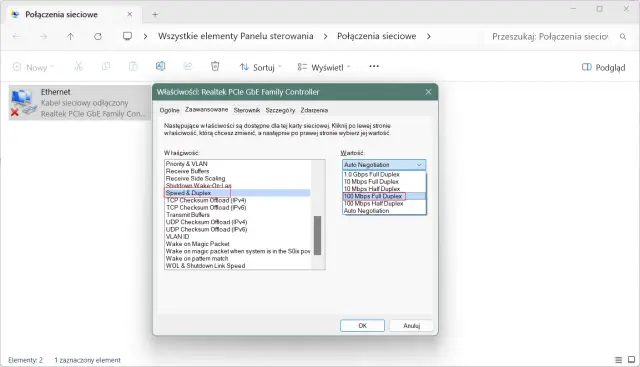The width and height of the screenshot is (640, 367).
Task: Choose 100 Mbps Half Duplex option
Action: (384, 203)
